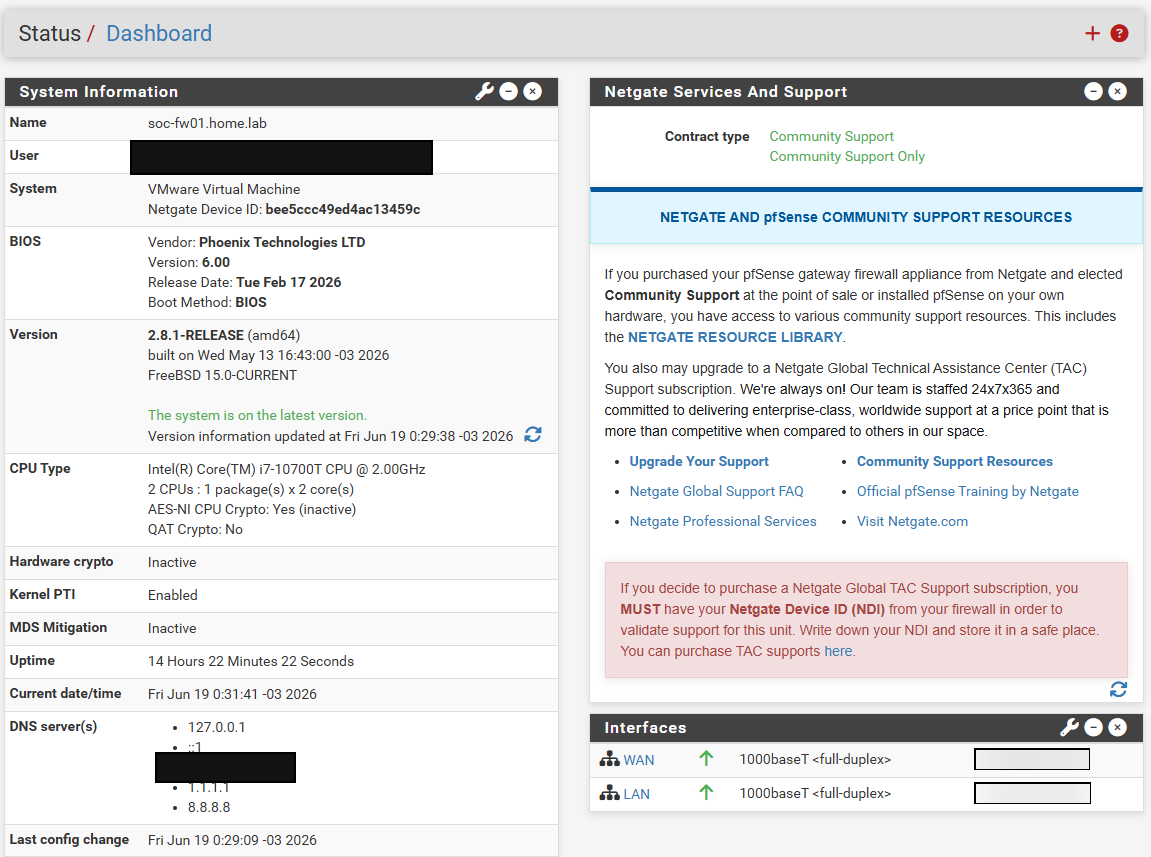Viewport: 1151px width, 857px height.
Task: Click the LAN address field box
Action: coord(1032,793)
